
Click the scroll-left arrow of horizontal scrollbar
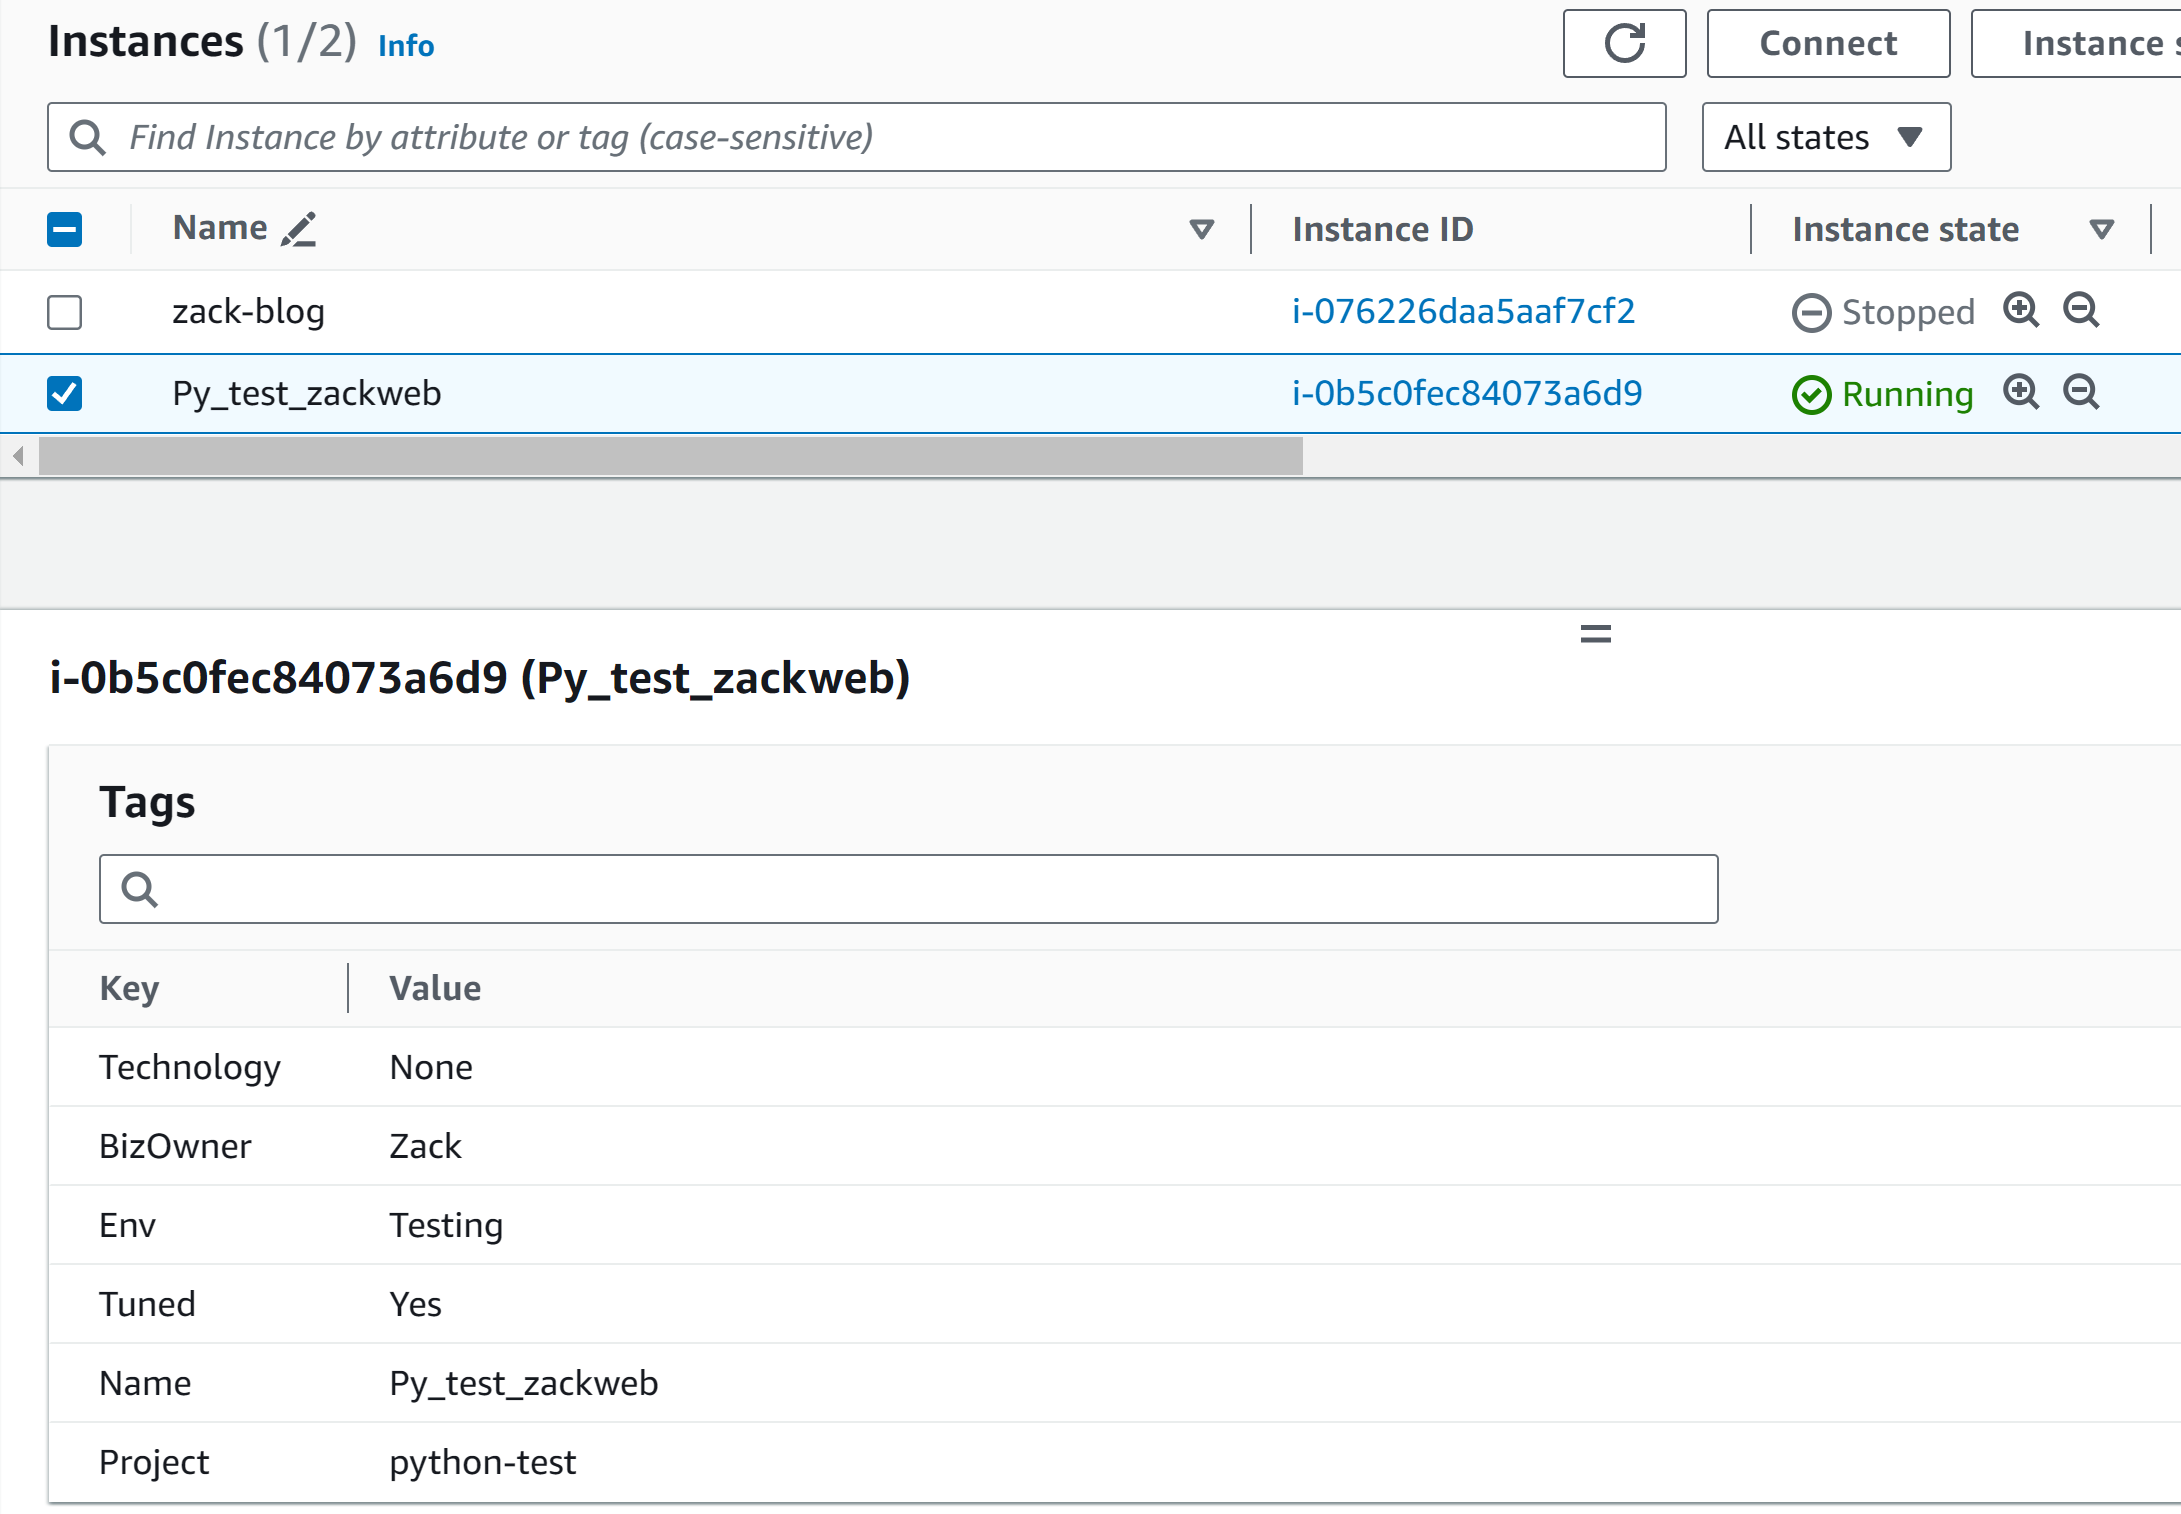(18, 456)
